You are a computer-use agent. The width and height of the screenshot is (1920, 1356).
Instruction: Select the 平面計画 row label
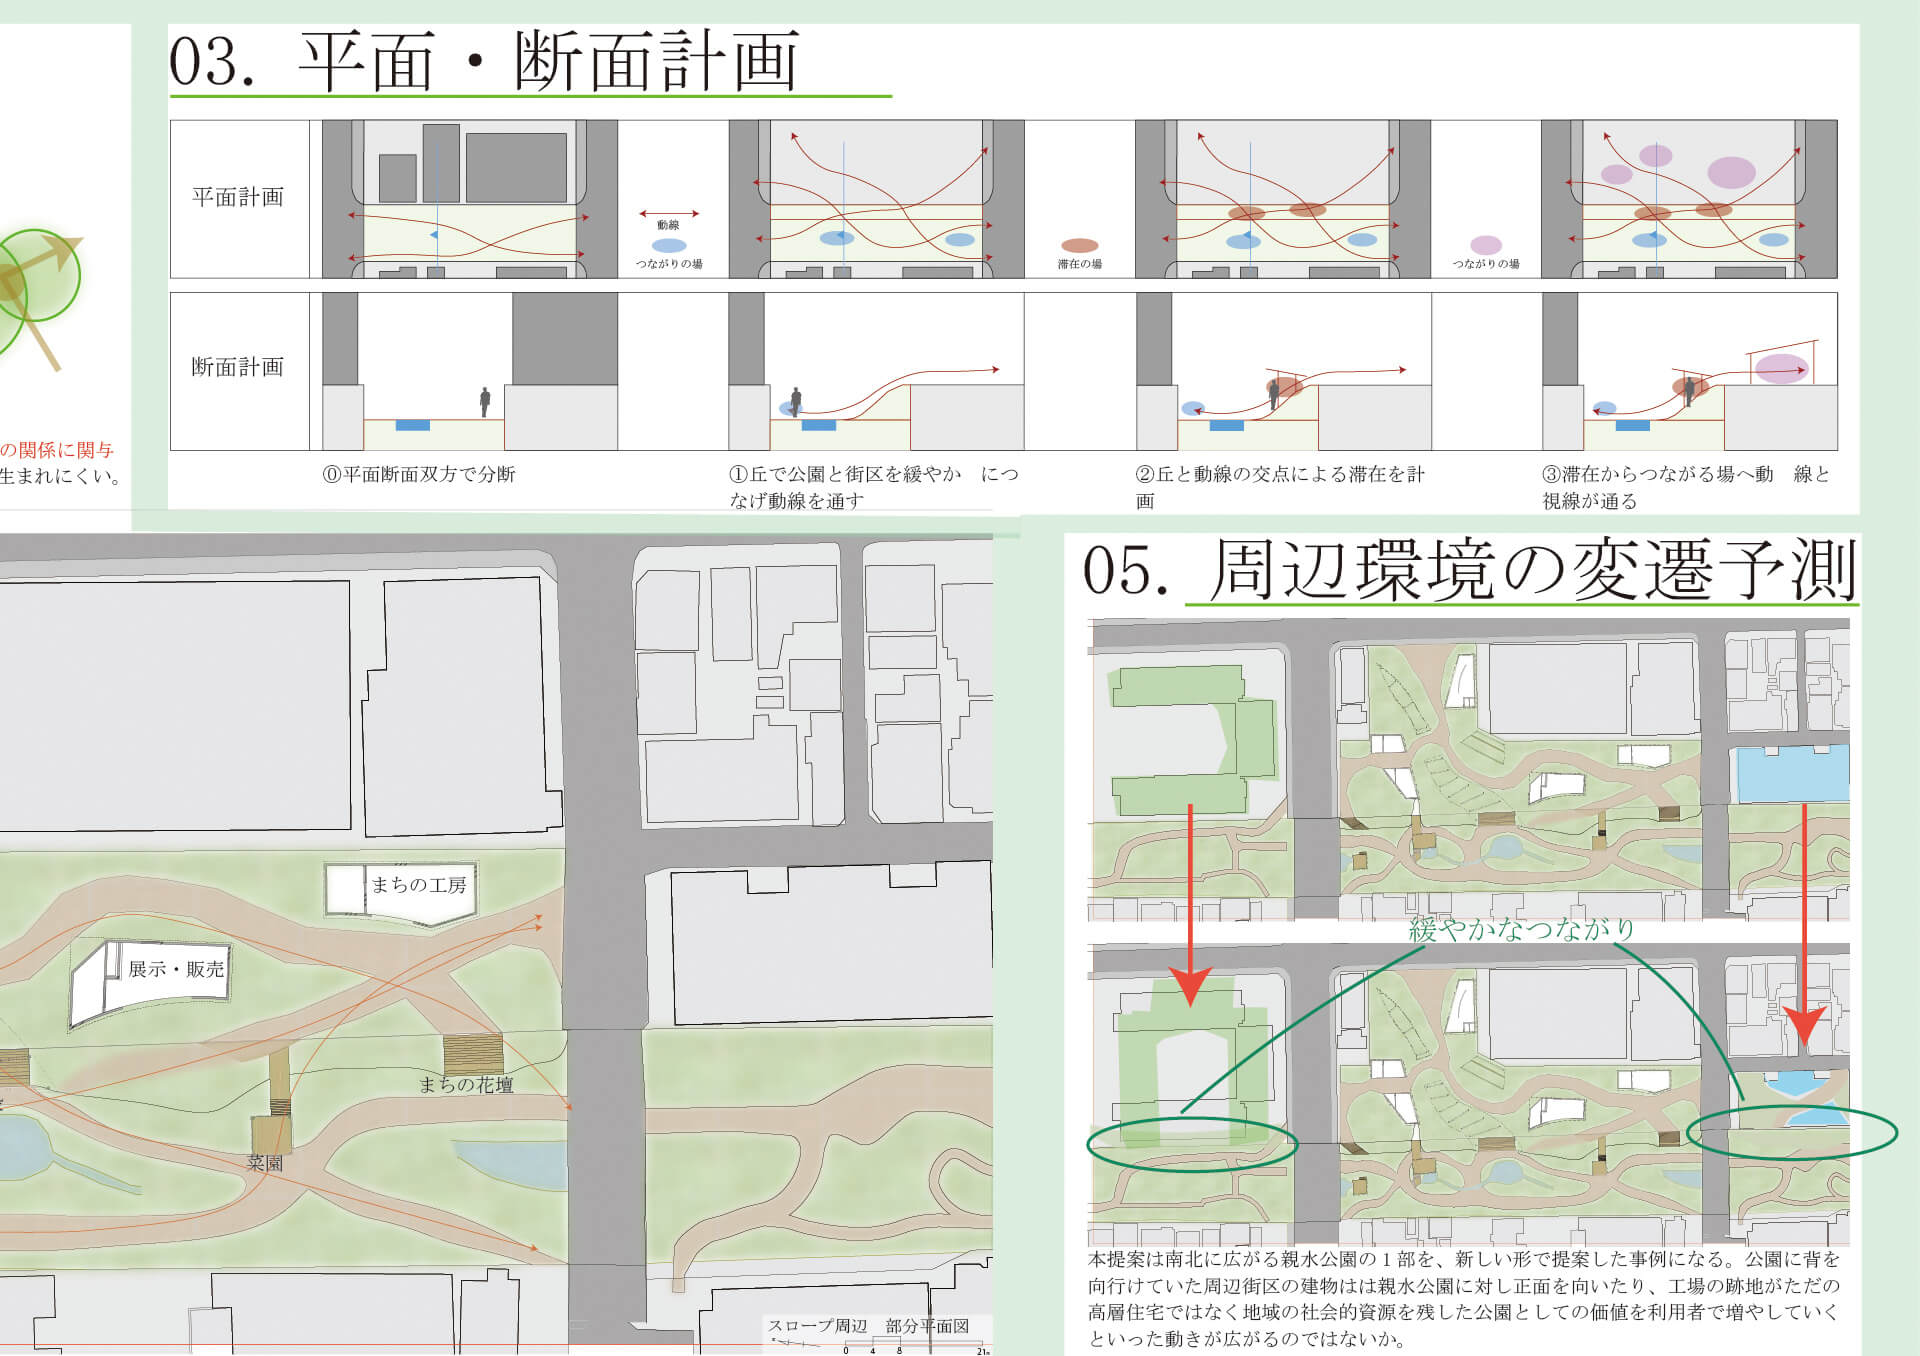pos(238,197)
